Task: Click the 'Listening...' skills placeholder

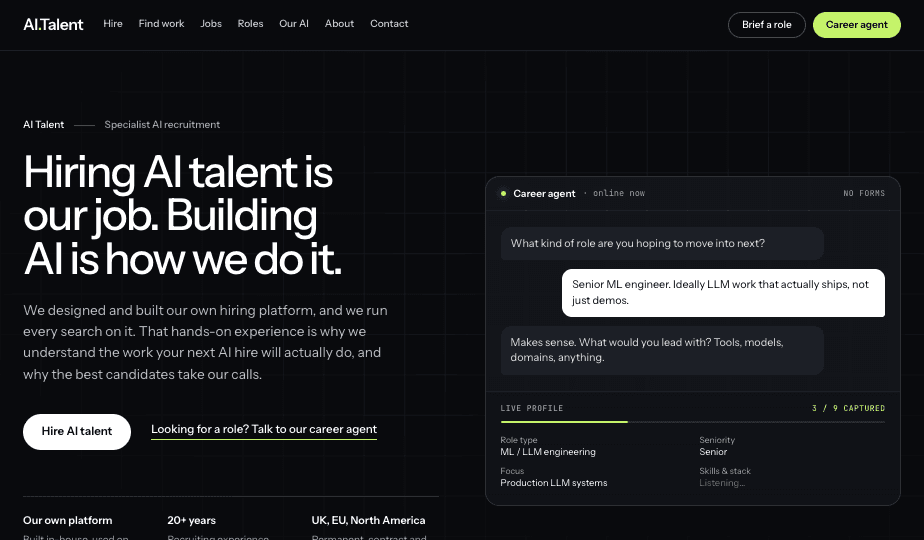Action: (x=722, y=483)
